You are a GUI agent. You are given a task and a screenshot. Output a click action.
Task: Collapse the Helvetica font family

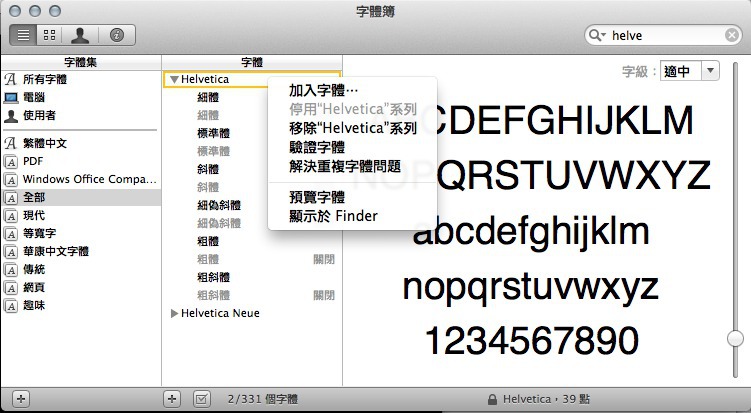click(x=174, y=79)
